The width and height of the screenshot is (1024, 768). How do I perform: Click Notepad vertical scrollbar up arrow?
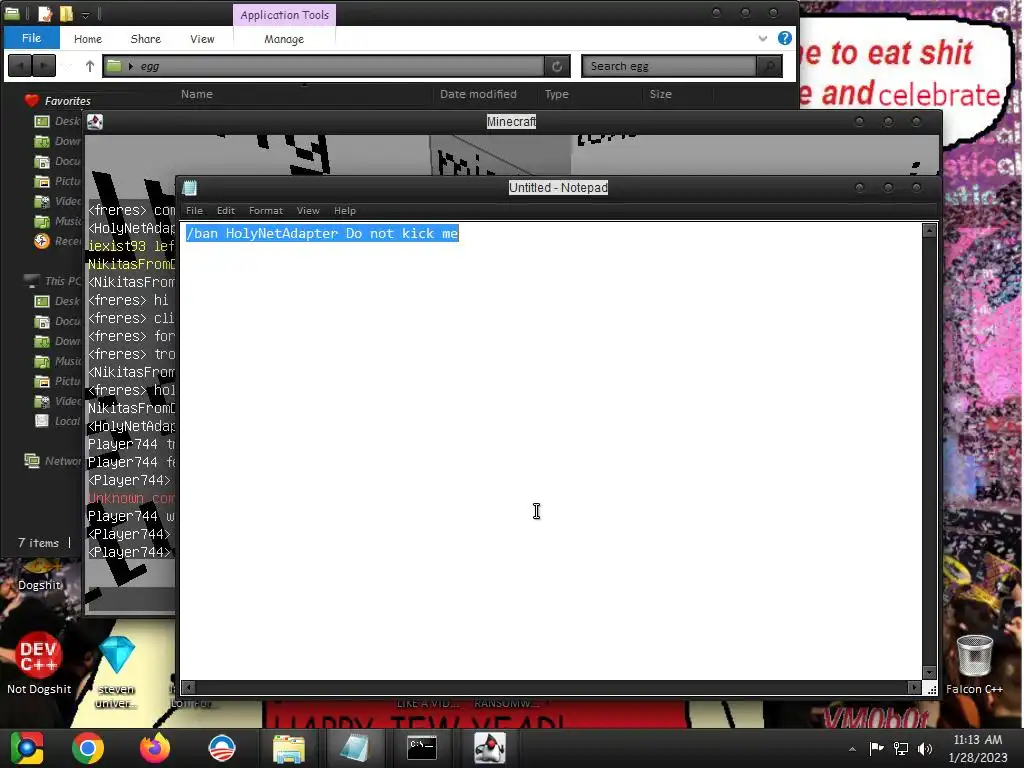929,230
